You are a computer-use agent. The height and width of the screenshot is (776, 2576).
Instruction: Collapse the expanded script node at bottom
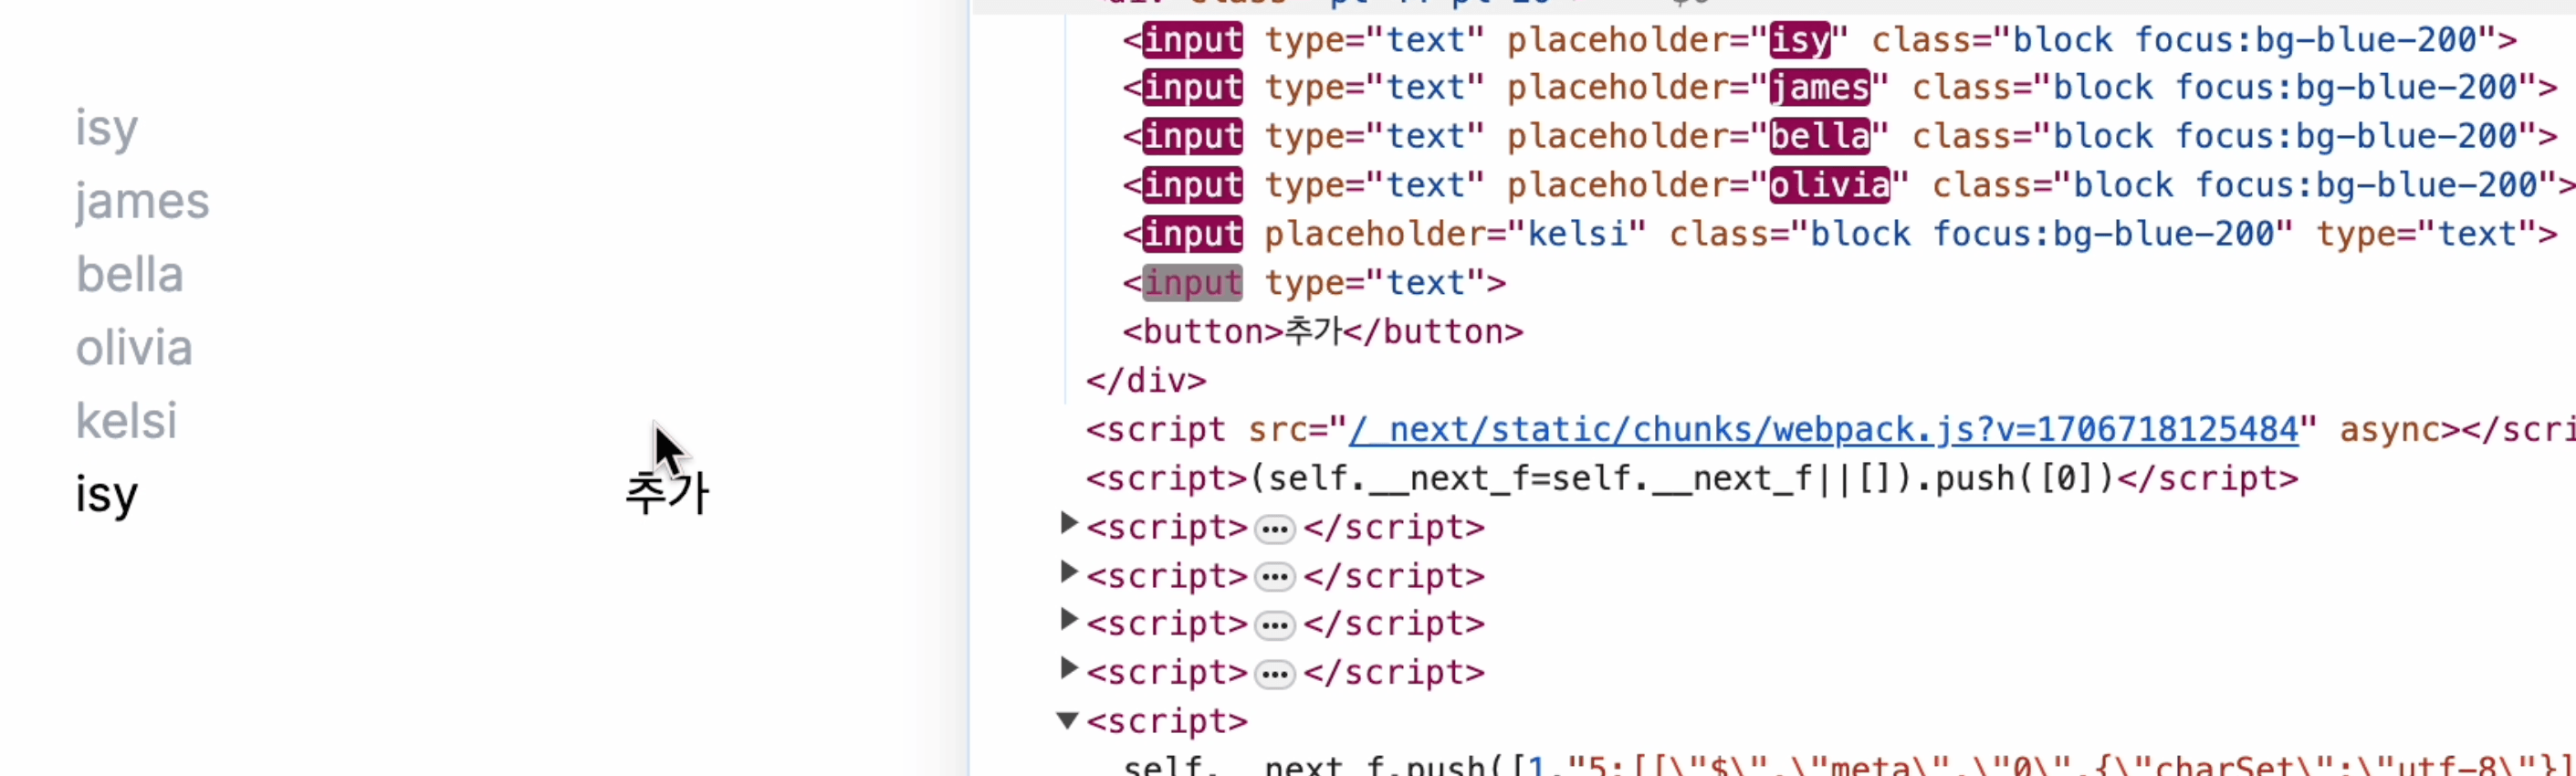coord(1067,720)
